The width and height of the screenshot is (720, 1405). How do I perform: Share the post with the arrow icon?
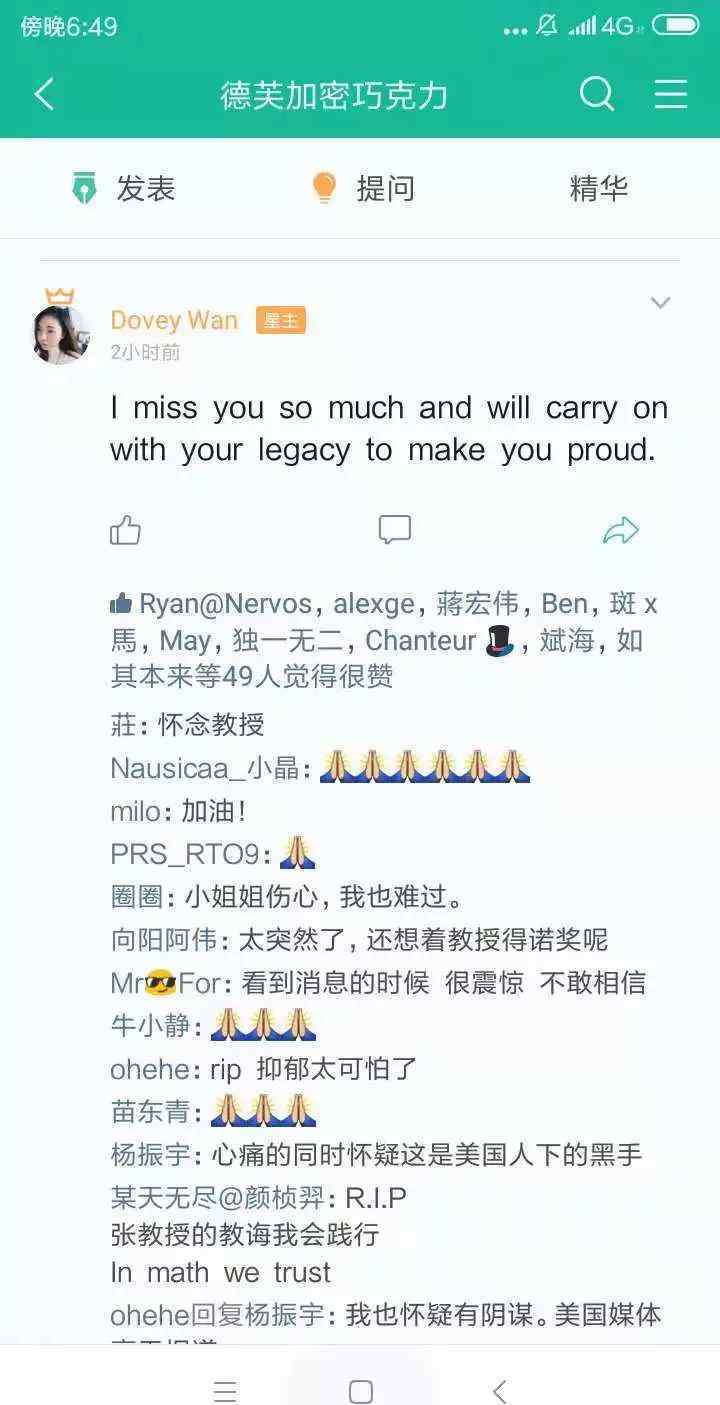[x=621, y=530]
